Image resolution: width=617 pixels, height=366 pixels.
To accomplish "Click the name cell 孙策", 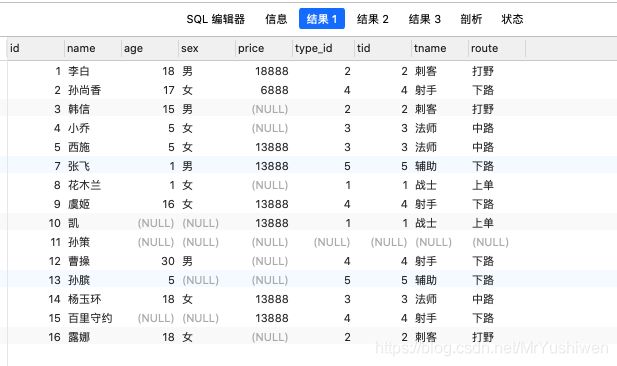I will click(x=79, y=242).
